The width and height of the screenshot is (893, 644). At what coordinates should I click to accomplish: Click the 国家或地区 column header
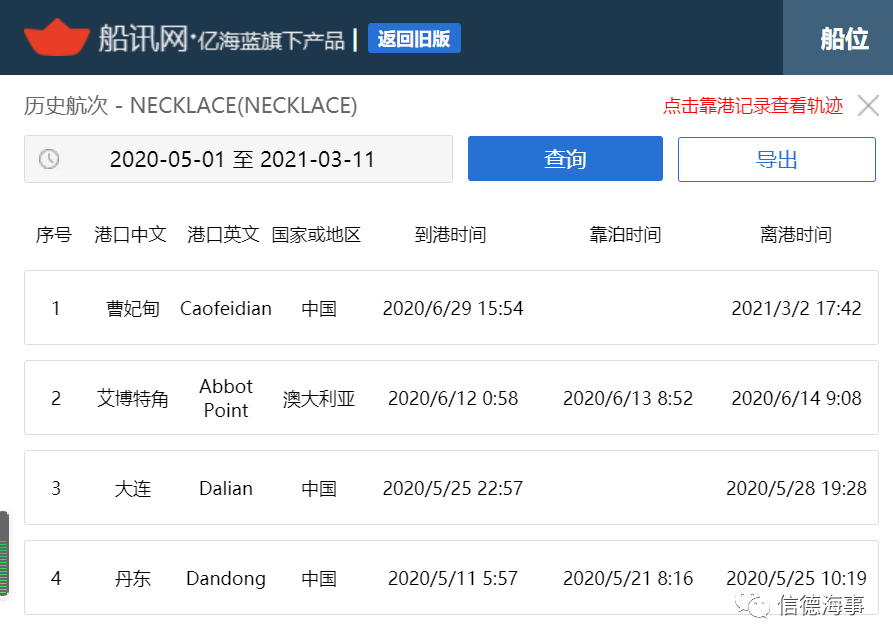(x=317, y=235)
